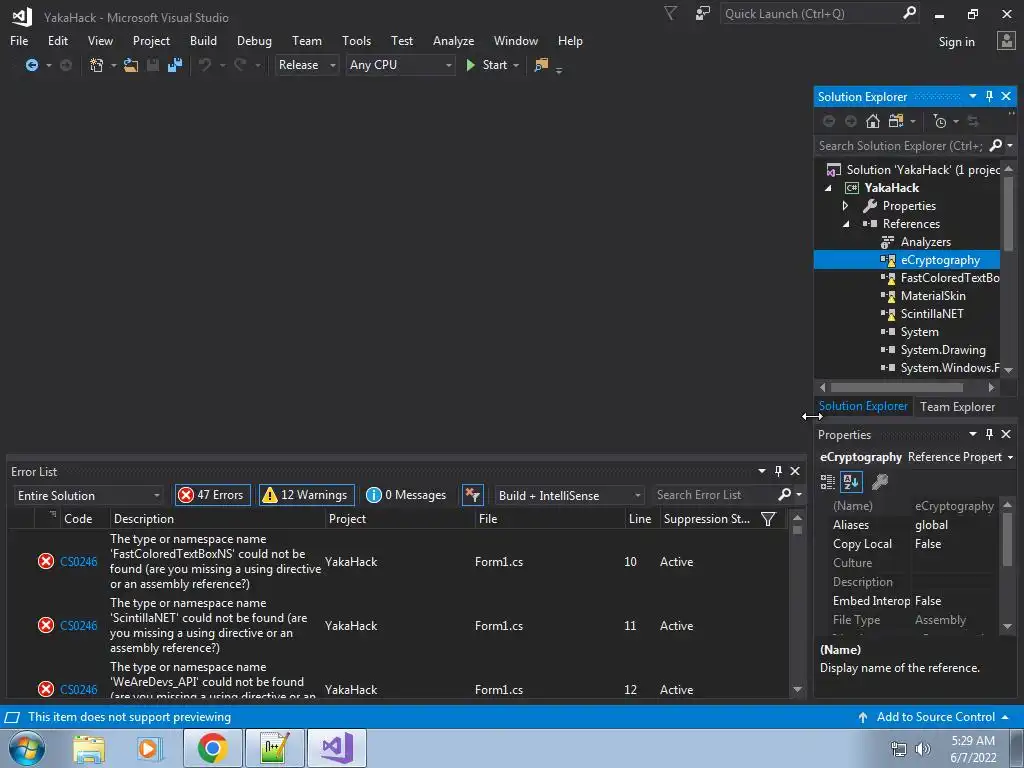Switch to the Solution Explorer tab
1024x768 pixels.
(x=863, y=406)
